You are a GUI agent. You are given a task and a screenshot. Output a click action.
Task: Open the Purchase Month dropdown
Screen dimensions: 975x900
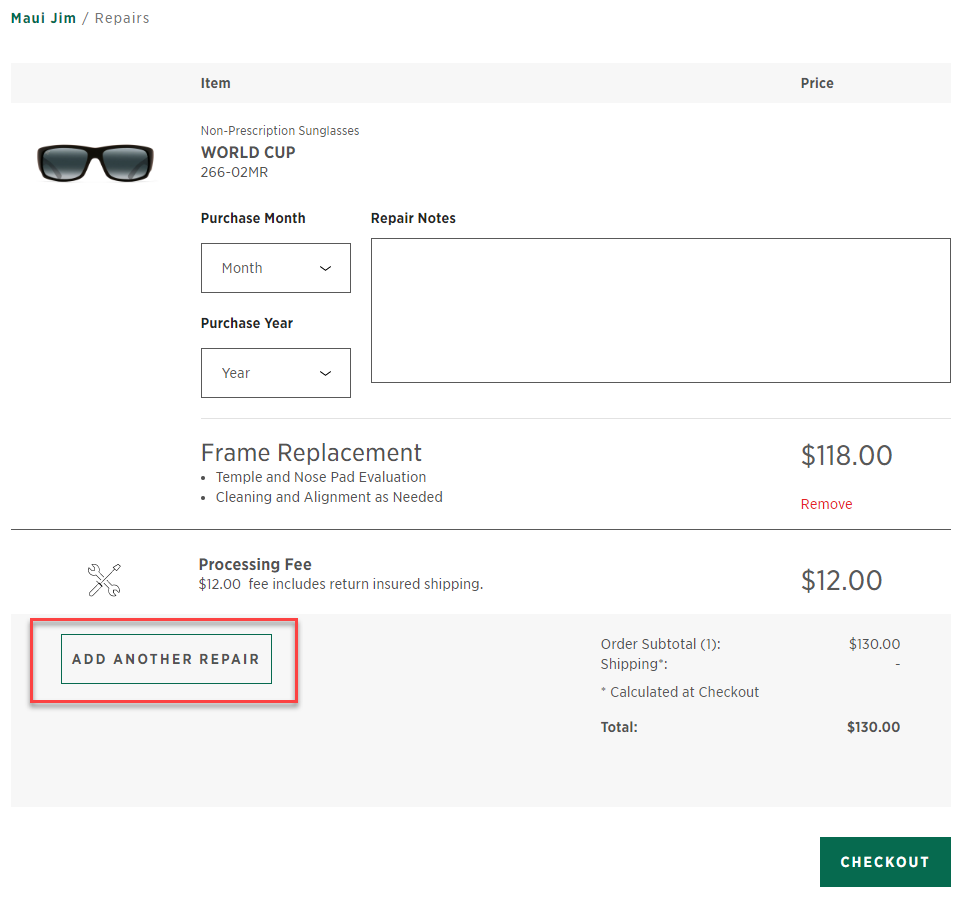(x=275, y=268)
